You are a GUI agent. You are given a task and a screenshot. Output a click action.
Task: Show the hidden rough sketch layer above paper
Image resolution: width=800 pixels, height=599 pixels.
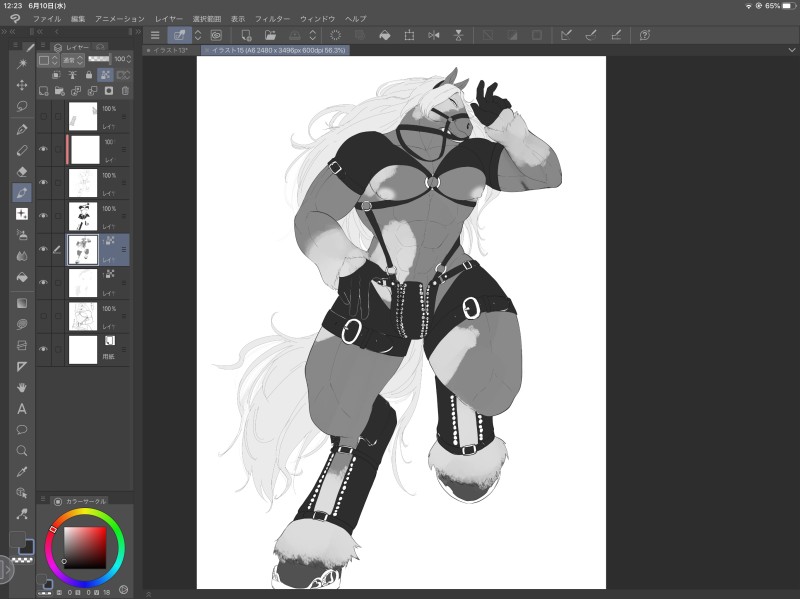pos(43,316)
